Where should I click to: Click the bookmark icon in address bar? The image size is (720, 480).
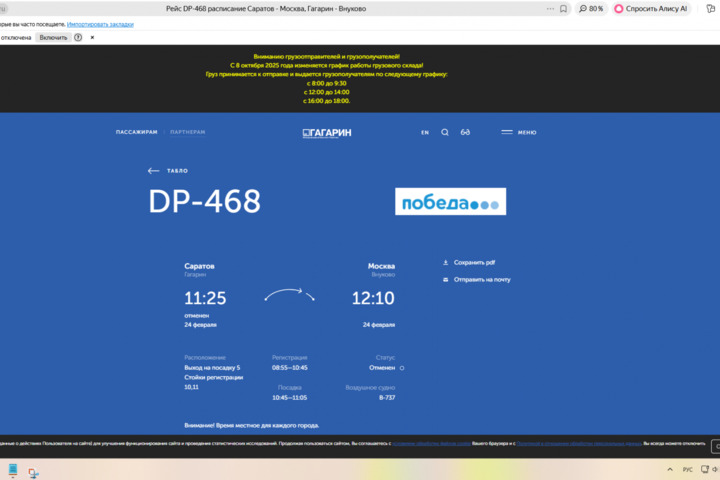click(564, 8)
